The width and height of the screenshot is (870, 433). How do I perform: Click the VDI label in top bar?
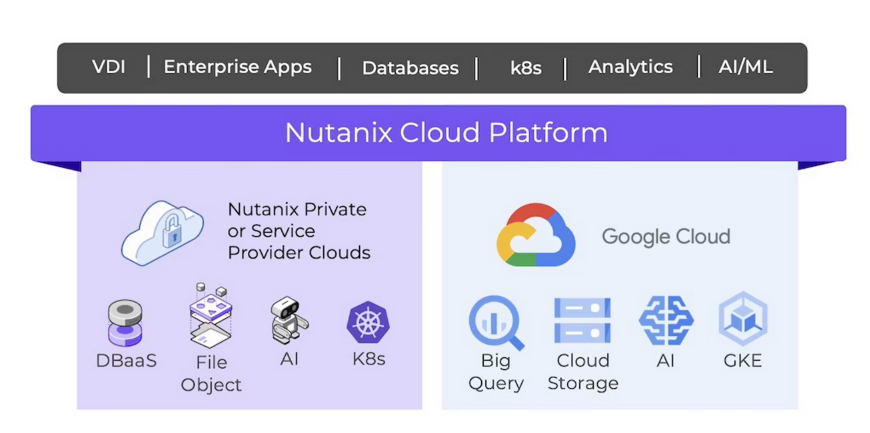[x=109, y=67]
